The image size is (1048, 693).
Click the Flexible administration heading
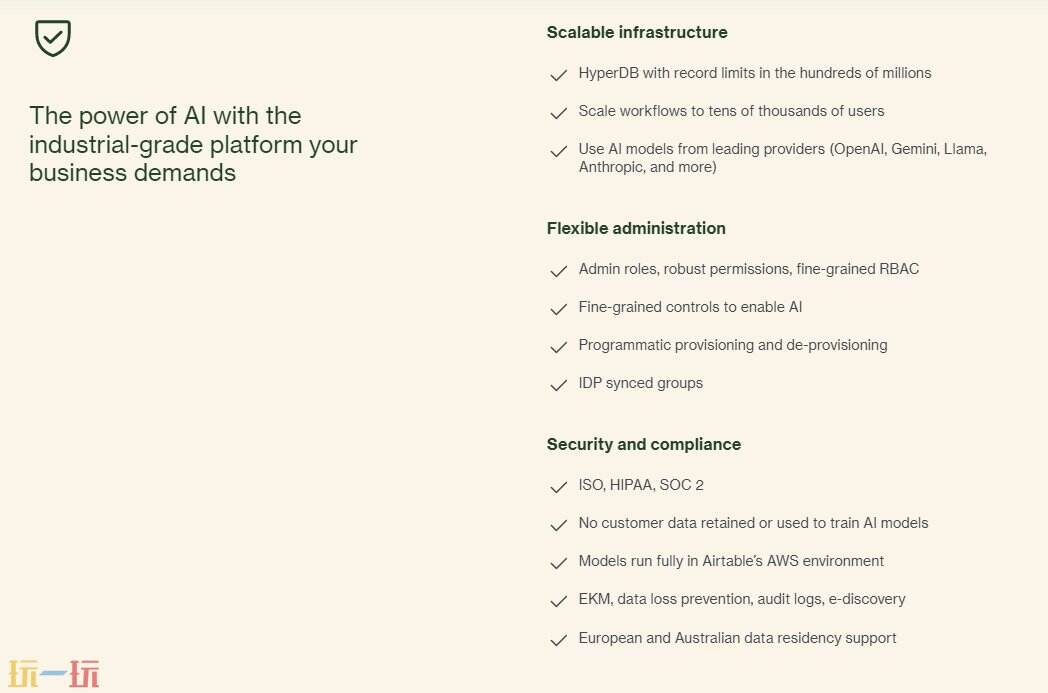pos(636,228)
